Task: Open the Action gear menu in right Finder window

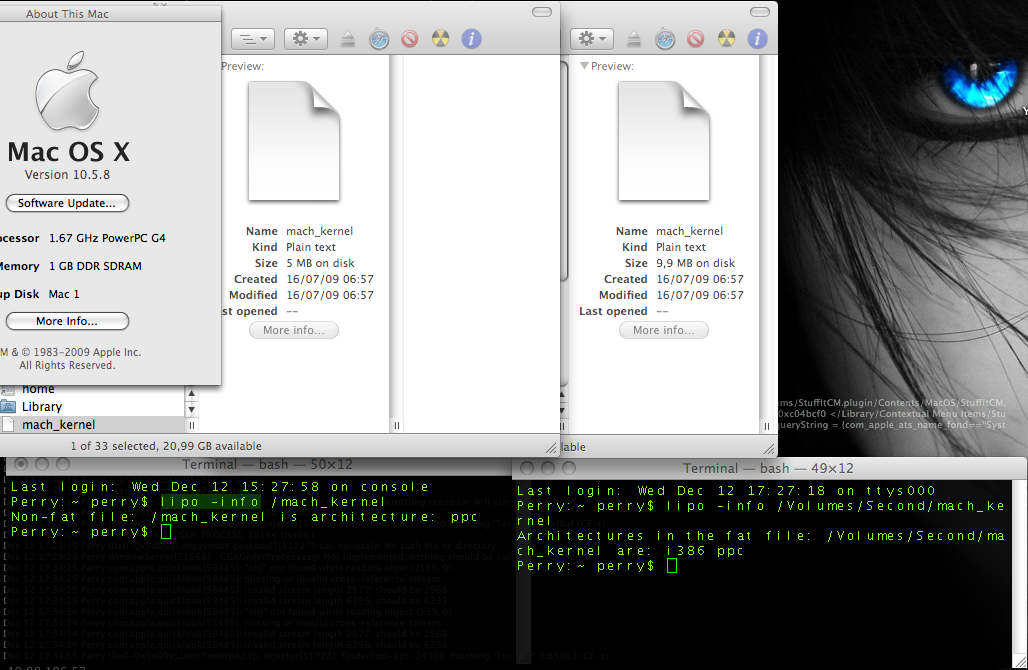Action: click(591, 39)
